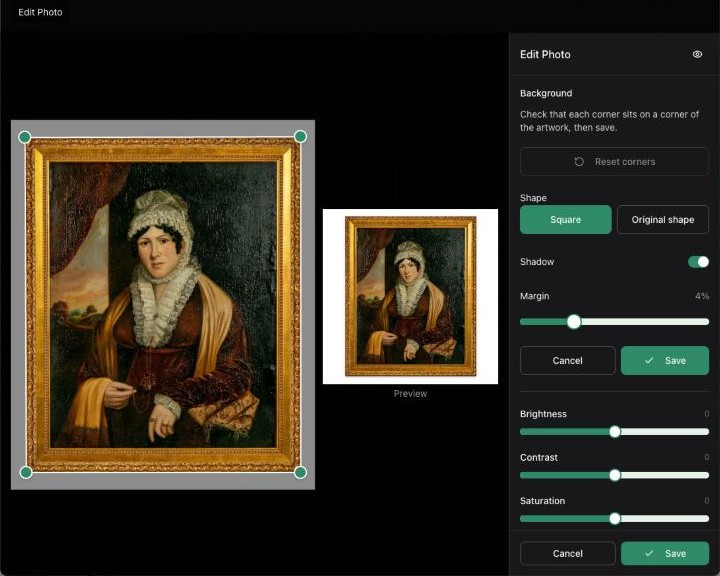
Task: Click the 'Preview' caption under the thumbnail
Action: click(410, 394)
